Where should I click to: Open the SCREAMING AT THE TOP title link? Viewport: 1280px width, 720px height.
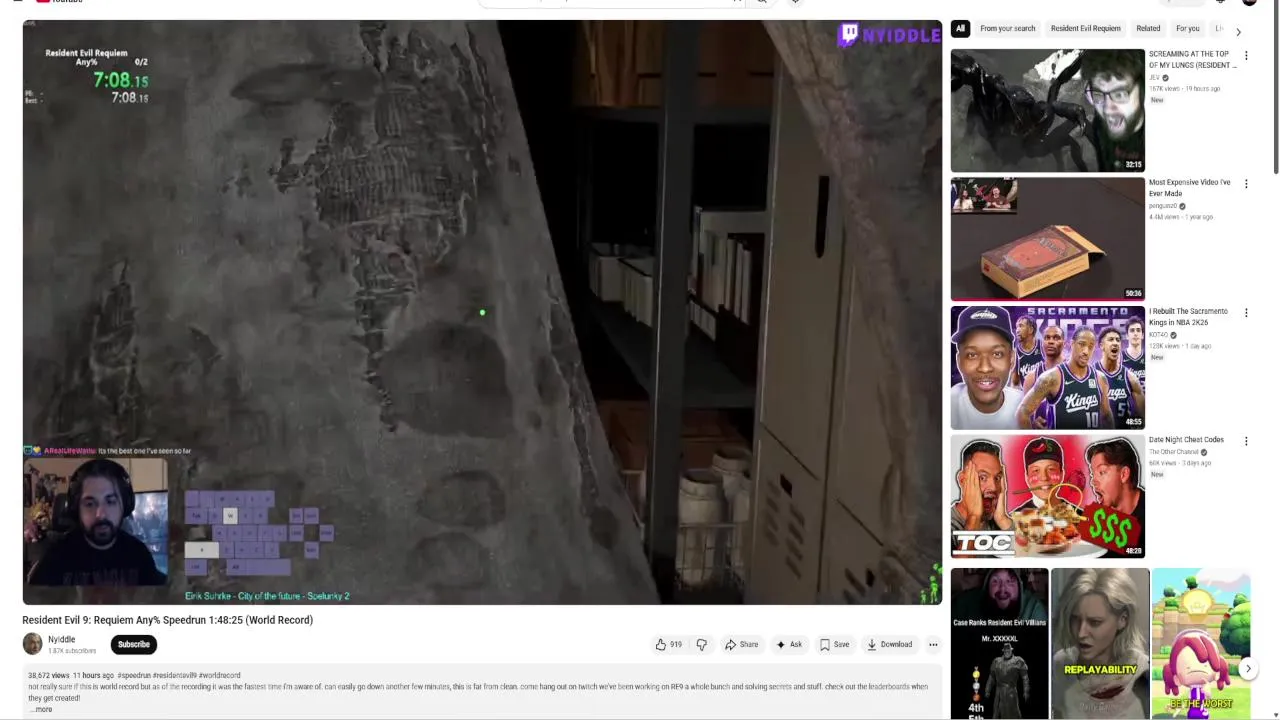pos(1192,60)
